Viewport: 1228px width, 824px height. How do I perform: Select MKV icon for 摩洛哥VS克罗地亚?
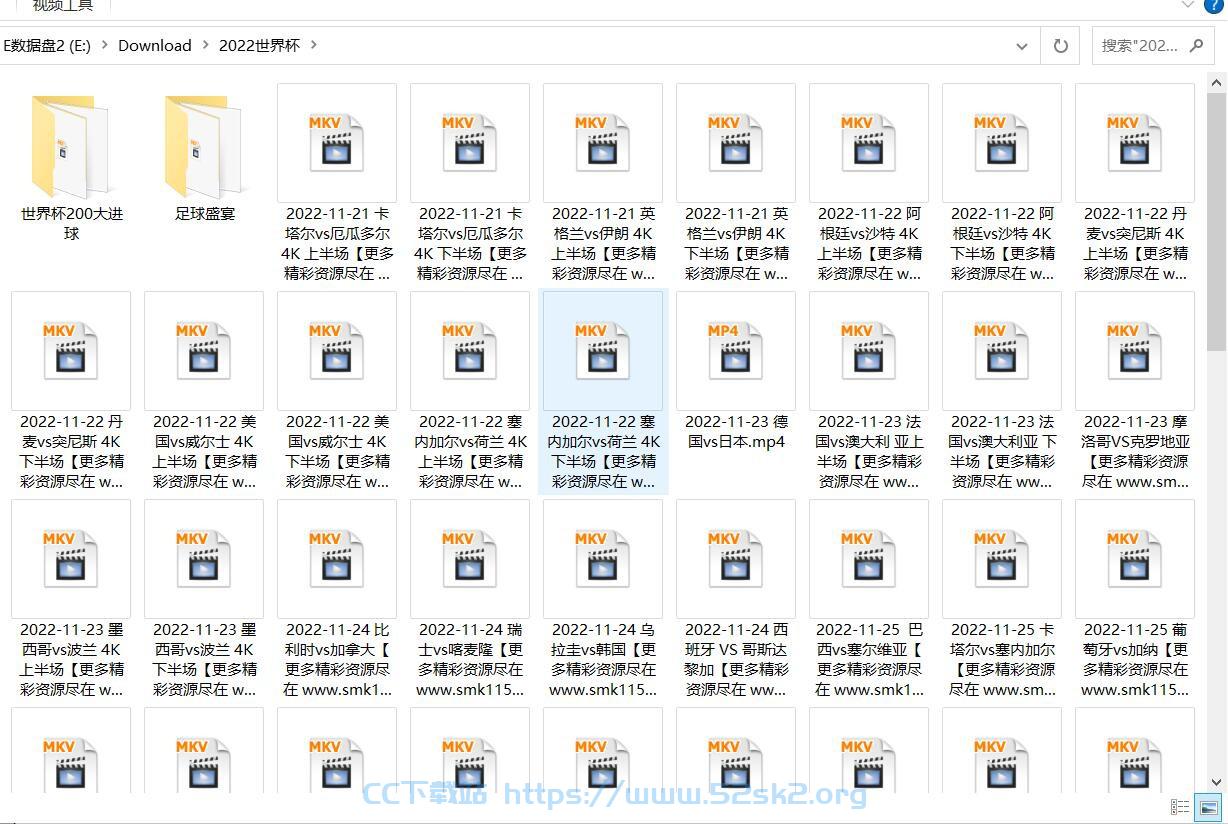tap(1135, 351)
